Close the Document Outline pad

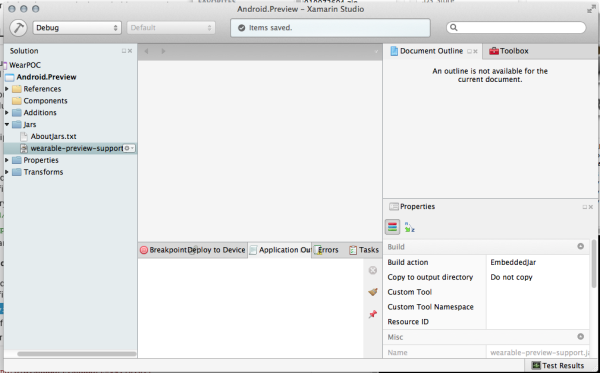(476, 51)
